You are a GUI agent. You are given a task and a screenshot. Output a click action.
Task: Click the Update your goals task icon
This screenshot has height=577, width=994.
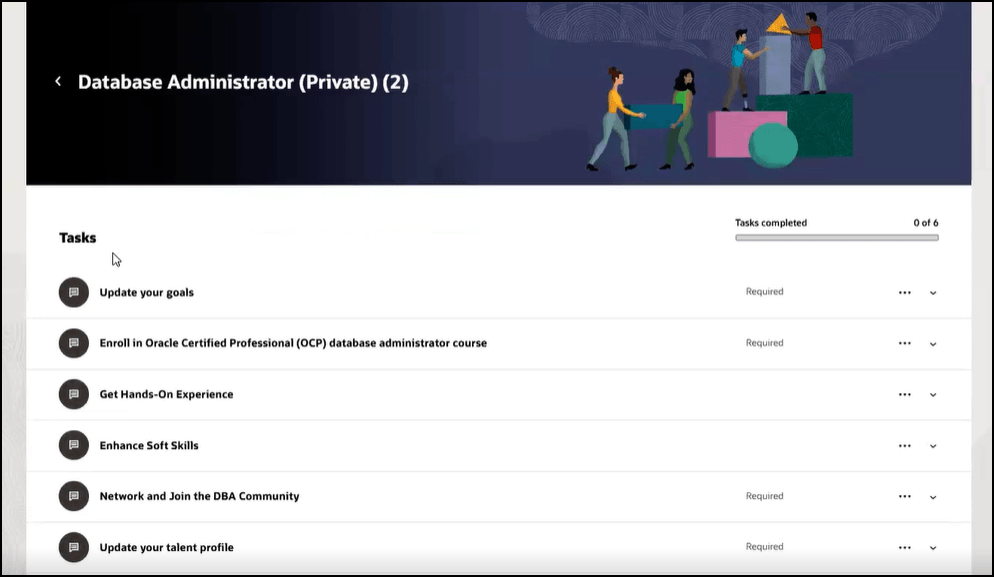coord(74,292)
